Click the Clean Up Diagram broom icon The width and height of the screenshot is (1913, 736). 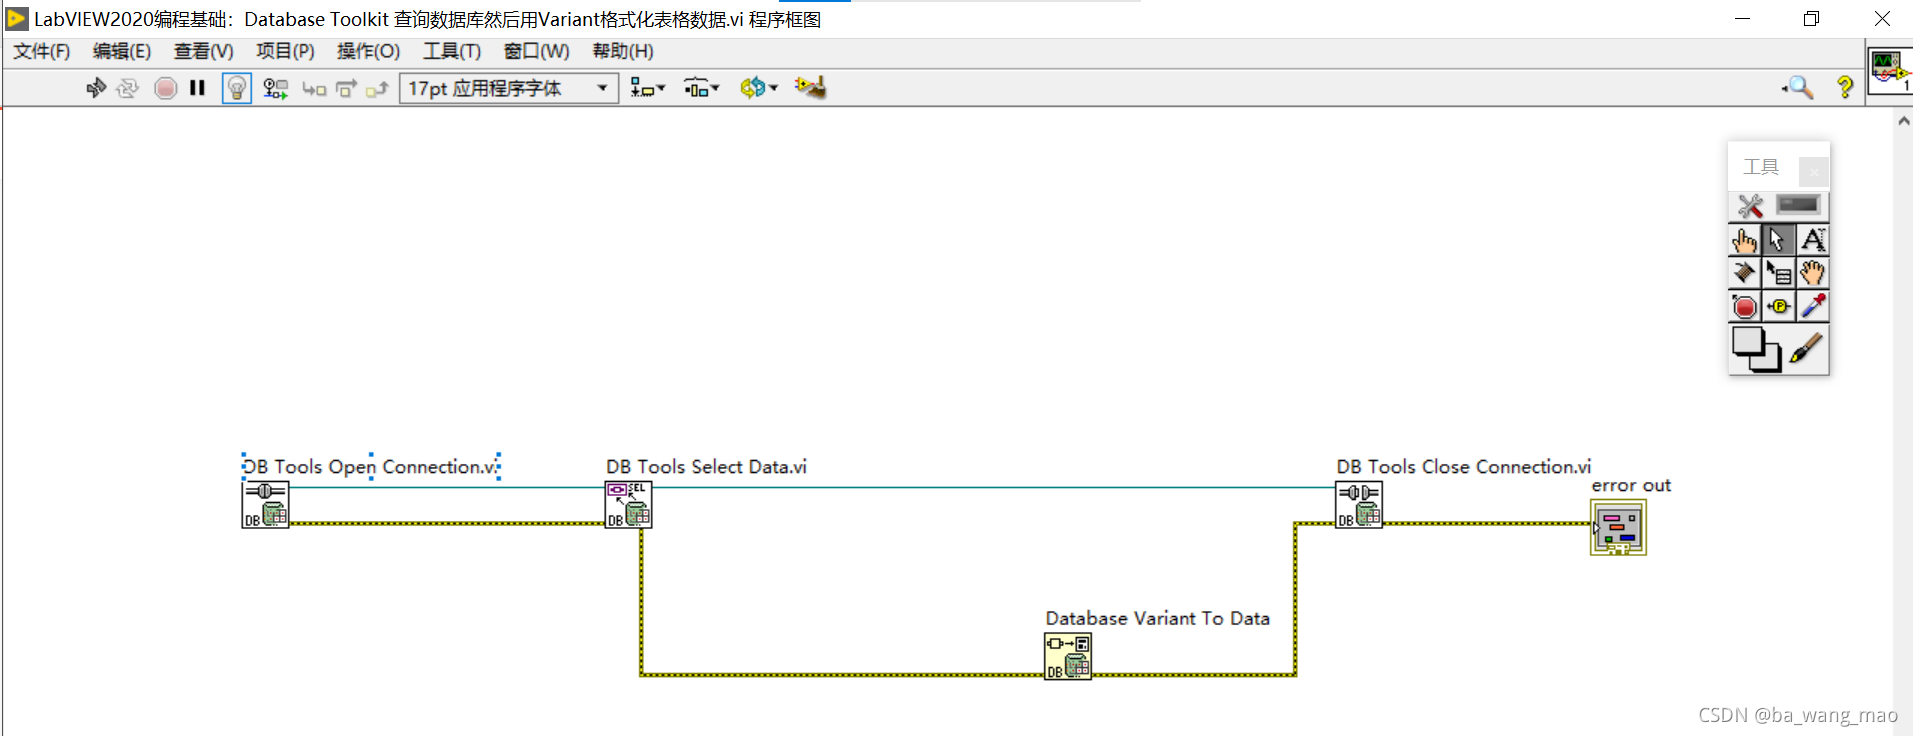[x=810, y=88]
